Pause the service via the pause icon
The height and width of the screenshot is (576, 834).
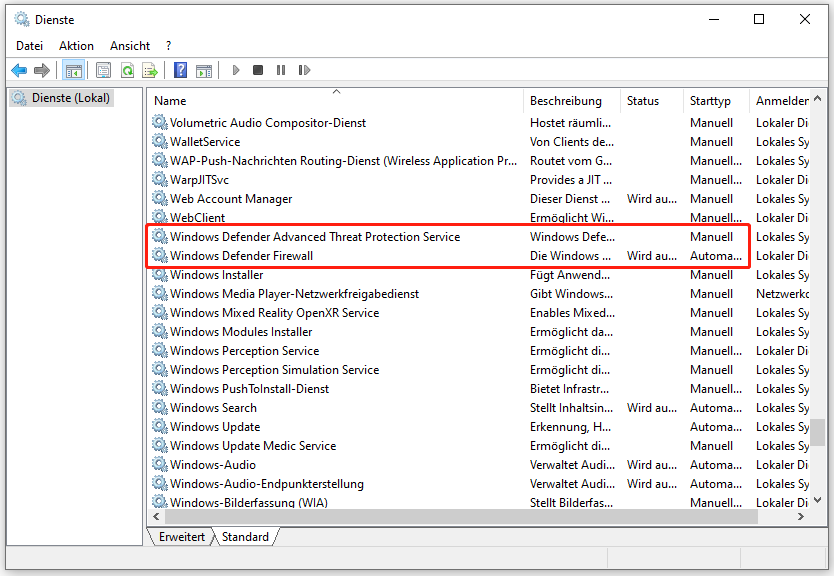click(281, 70)
